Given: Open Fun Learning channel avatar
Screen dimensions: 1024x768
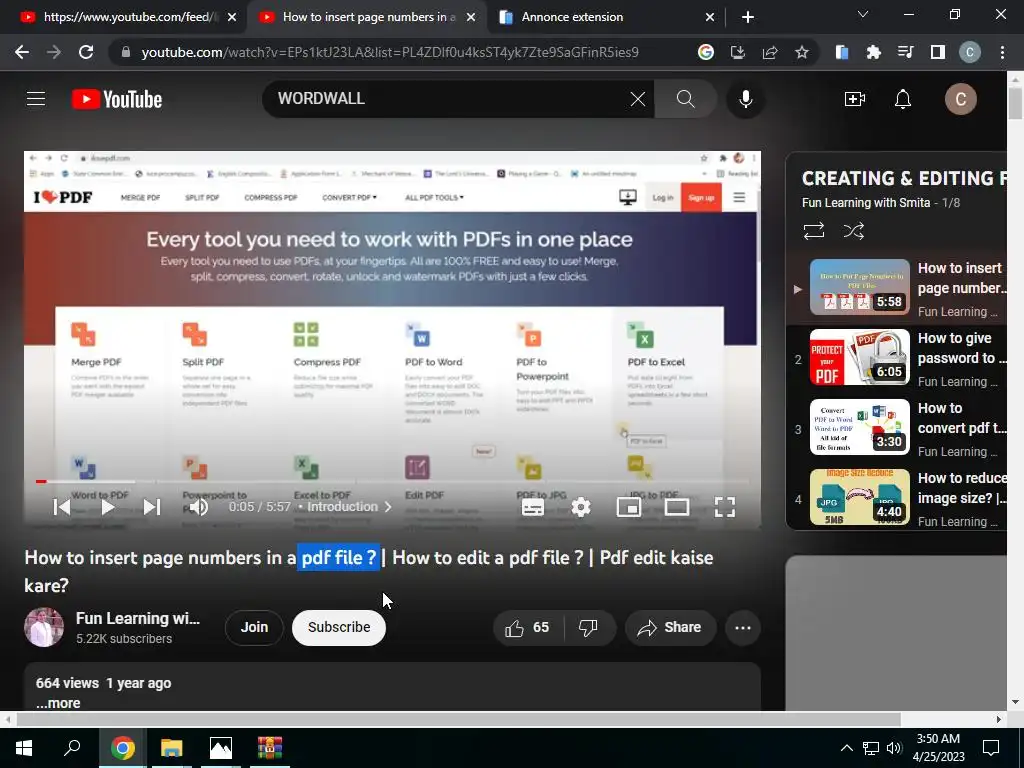Looking at the screenshot, I should pos(44,628).
